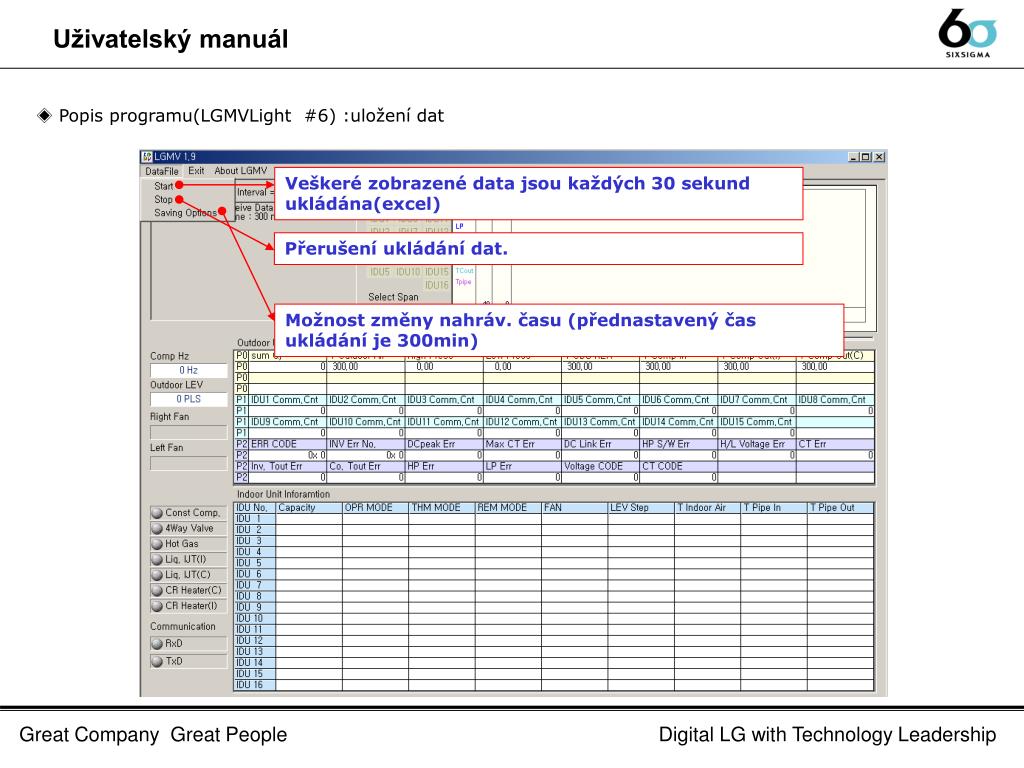
Task: Choose Stop in the DataFile menu
Action: click(x=163, y=199)
